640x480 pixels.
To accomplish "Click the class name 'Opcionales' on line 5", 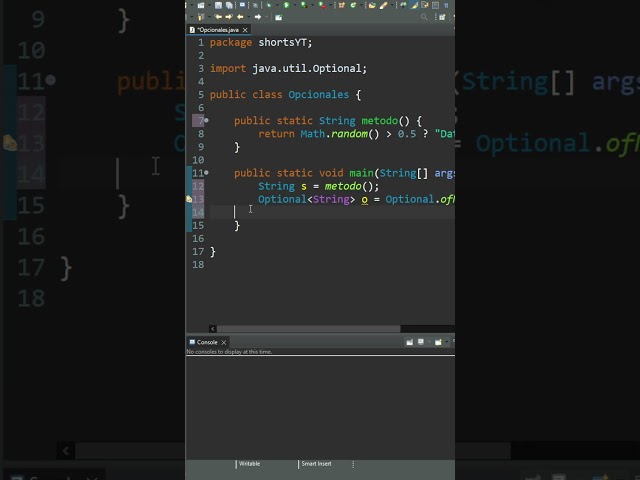I will (318, 94).
